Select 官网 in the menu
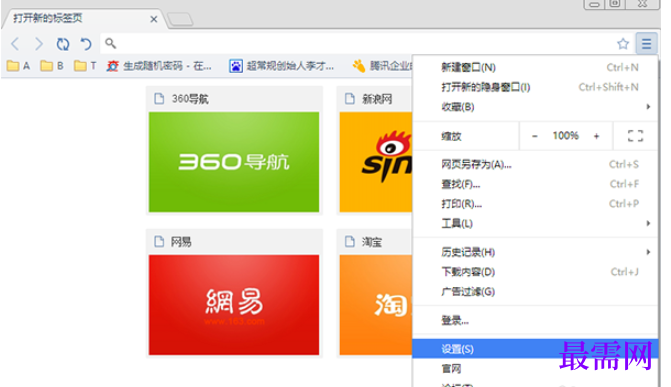 coord(535,369)
